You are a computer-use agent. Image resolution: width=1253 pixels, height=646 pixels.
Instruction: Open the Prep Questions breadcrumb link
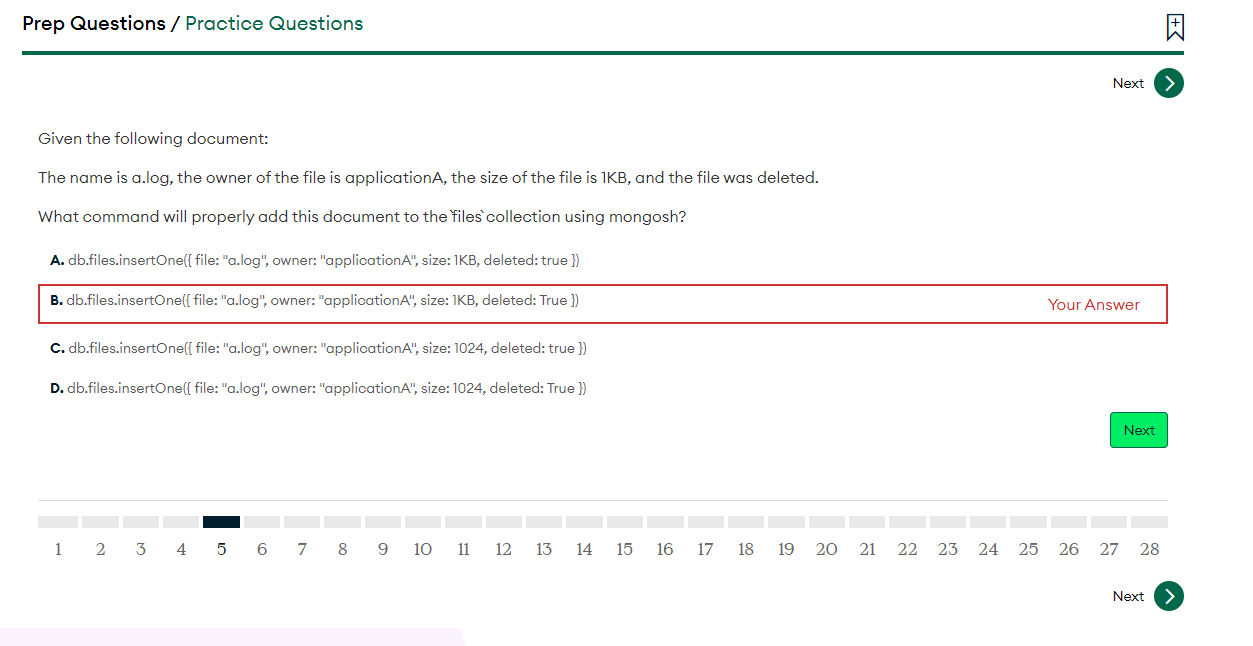94,24
